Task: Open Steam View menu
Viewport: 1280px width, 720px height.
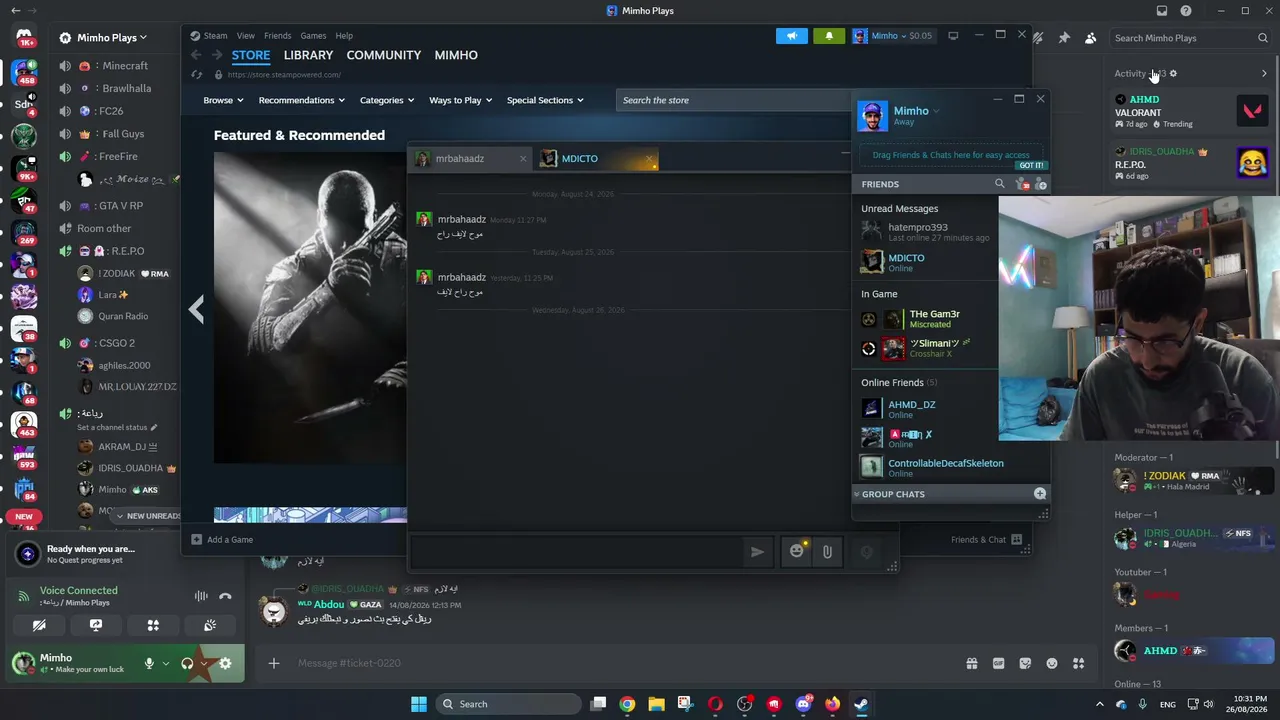Action: pos(245,36)
